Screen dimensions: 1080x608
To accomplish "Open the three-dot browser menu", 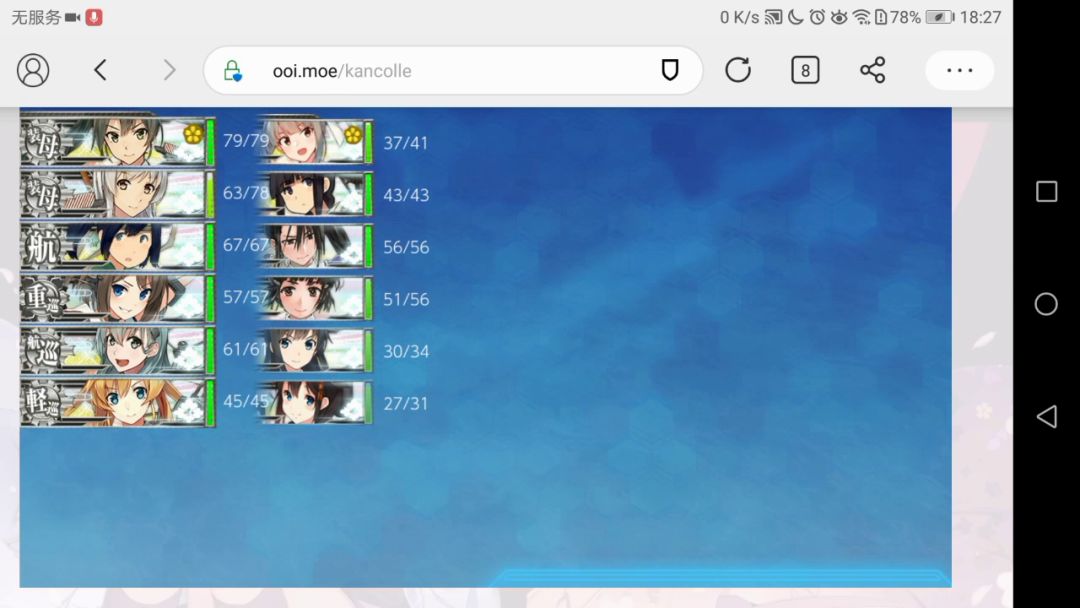I will coord(959,70).
